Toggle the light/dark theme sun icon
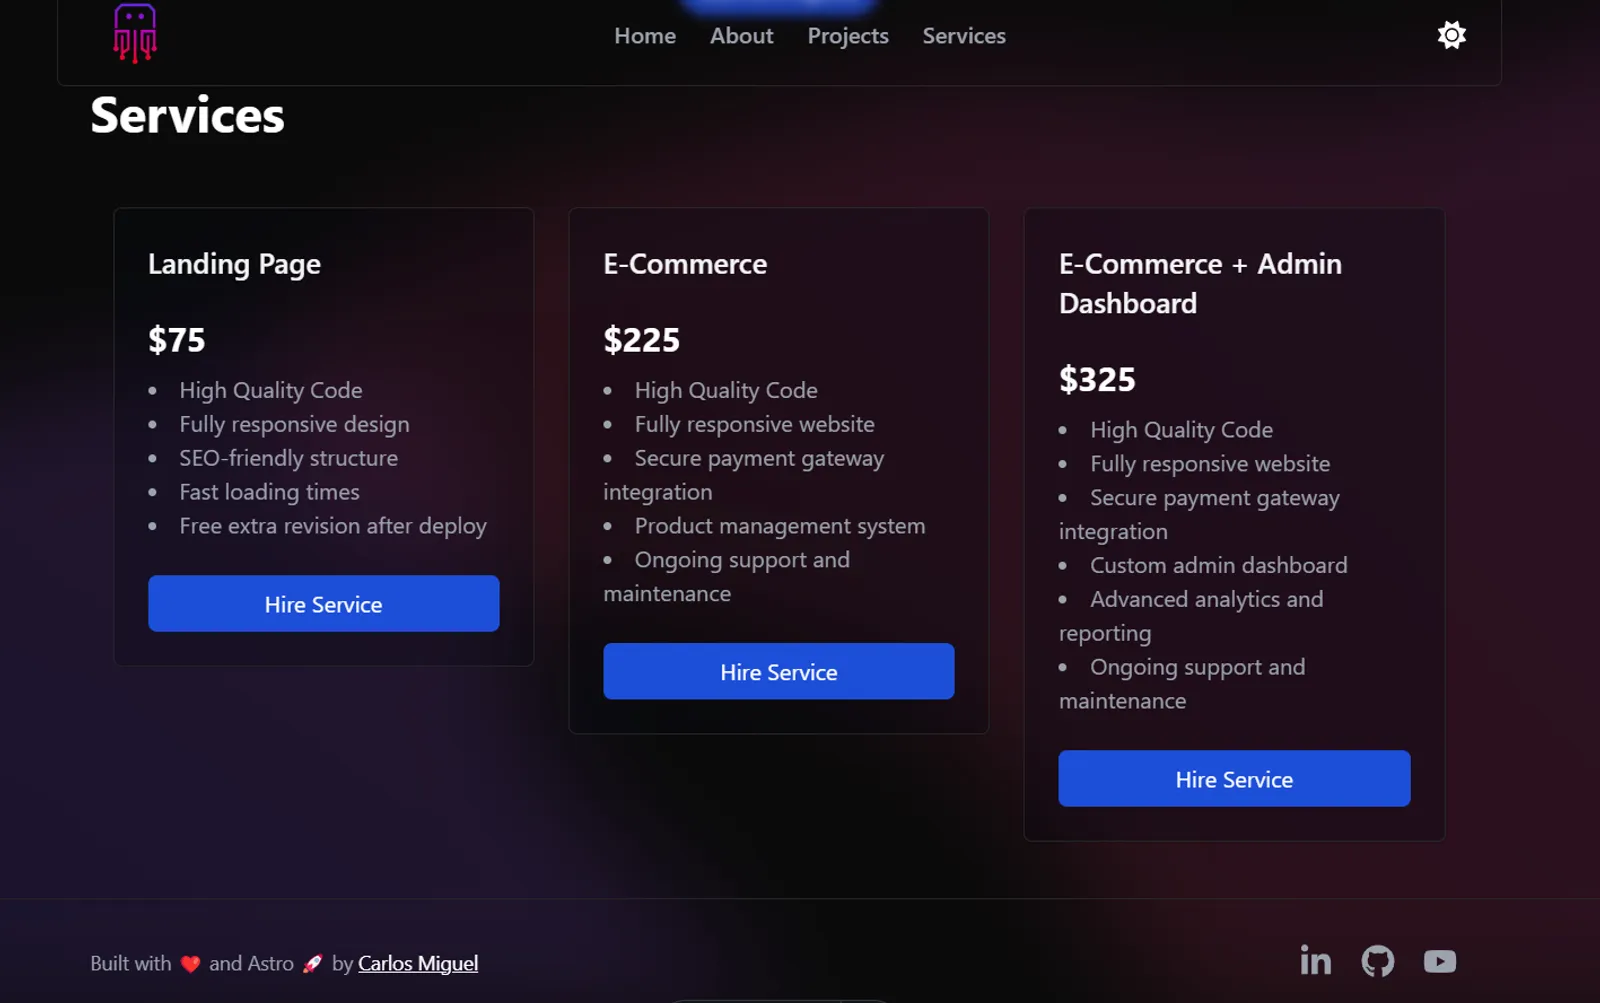Viewport: 1600px width, 1003px height. [1451, 36]
